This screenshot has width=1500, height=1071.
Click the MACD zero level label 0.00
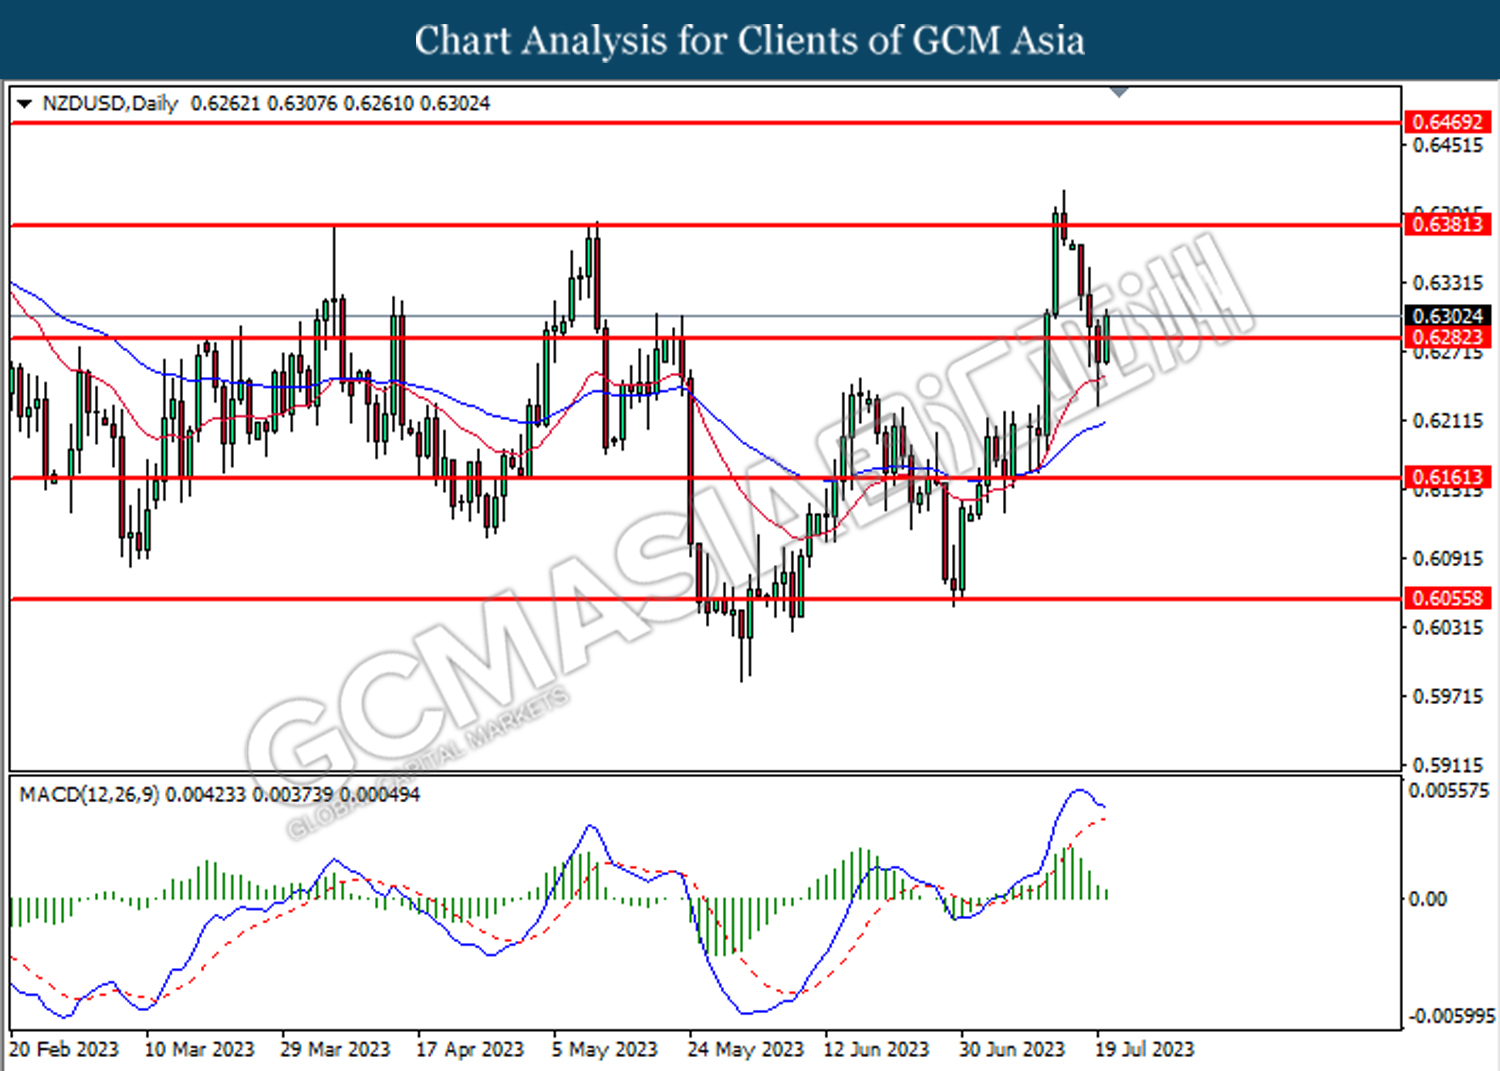(1427, 899)
